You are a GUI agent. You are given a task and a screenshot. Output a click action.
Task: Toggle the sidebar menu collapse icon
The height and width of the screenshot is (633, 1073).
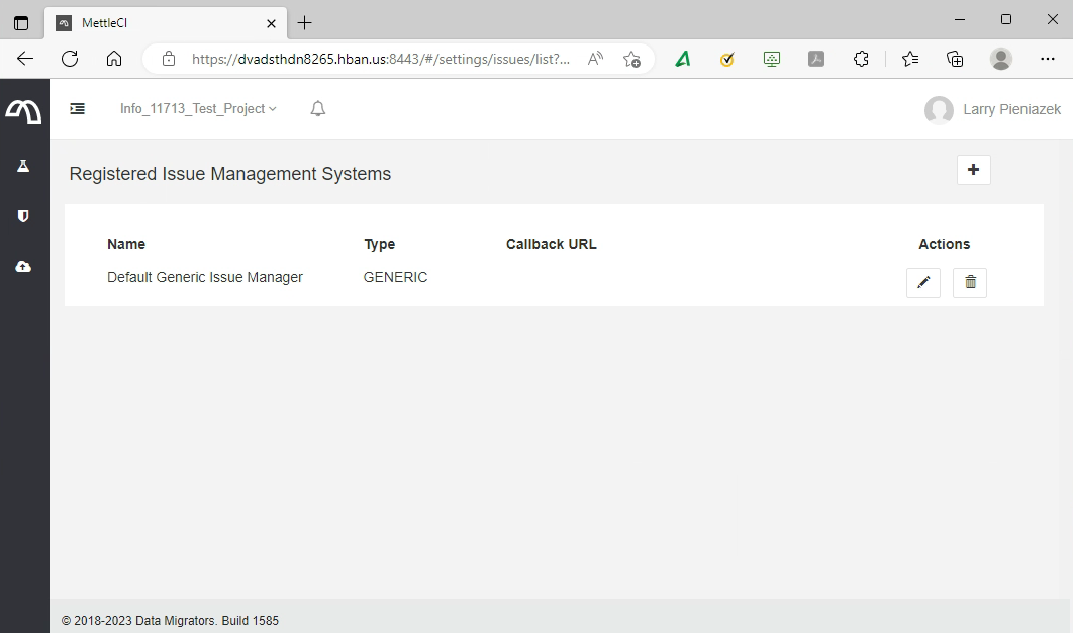coord(77,109)
